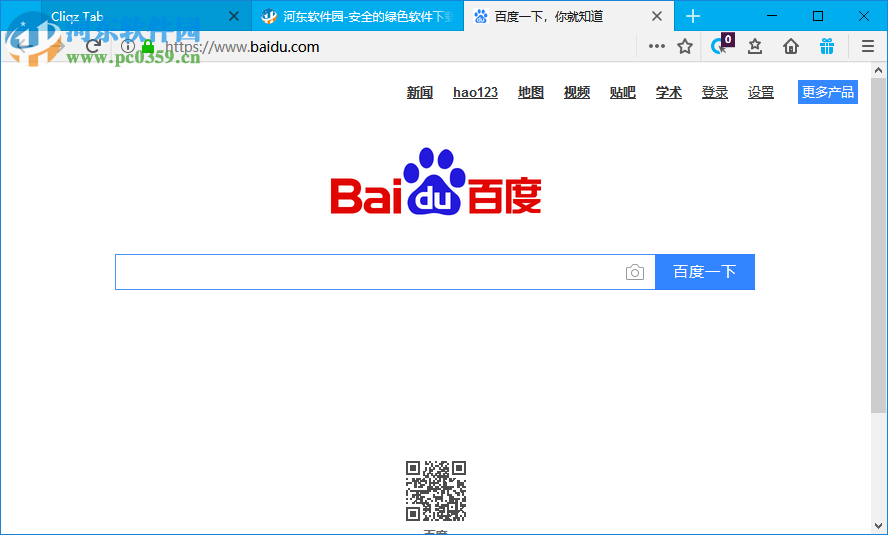Viewport: 888px width, 535px height.
Task: Open the blue gift box icon
Action: point(827,46)
